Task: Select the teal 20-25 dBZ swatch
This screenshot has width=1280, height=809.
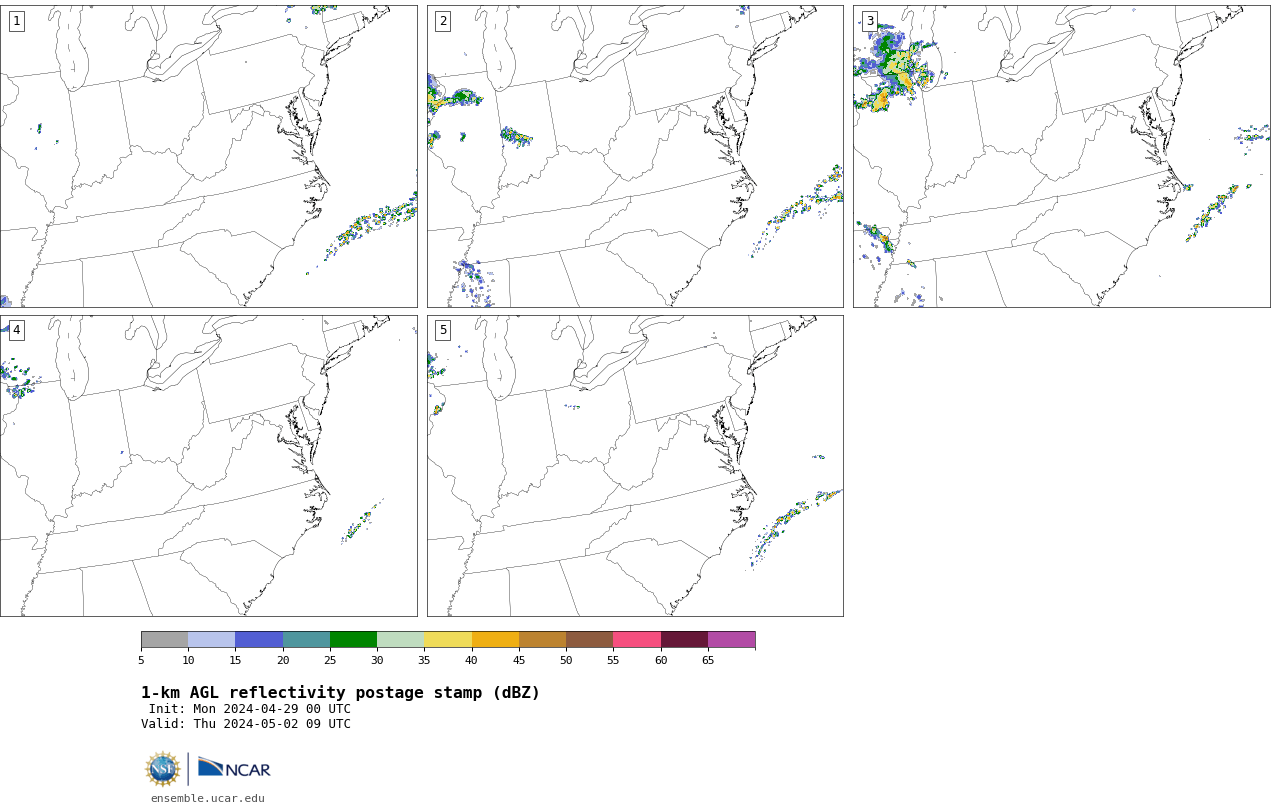Action: point(306,640)
